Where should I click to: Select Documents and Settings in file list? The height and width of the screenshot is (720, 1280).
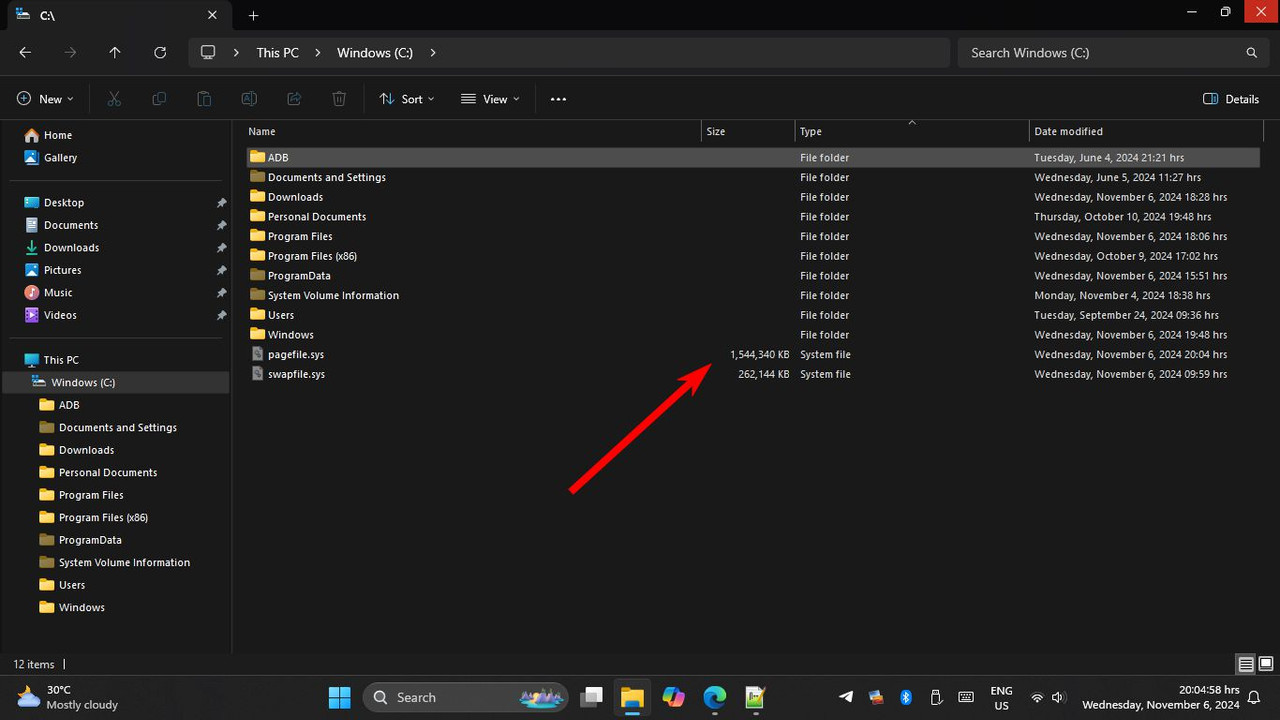pyautogui.click(x=752, y=177)
